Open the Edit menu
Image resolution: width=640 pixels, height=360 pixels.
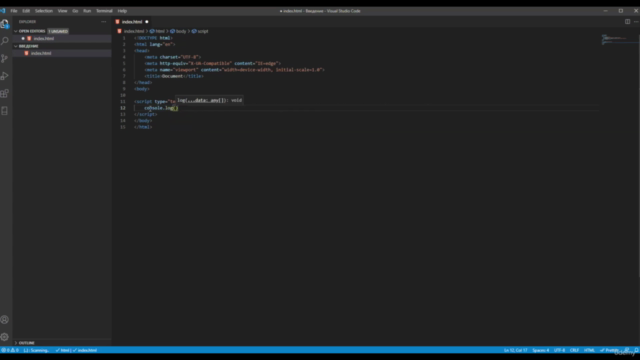tap(26, 11)
